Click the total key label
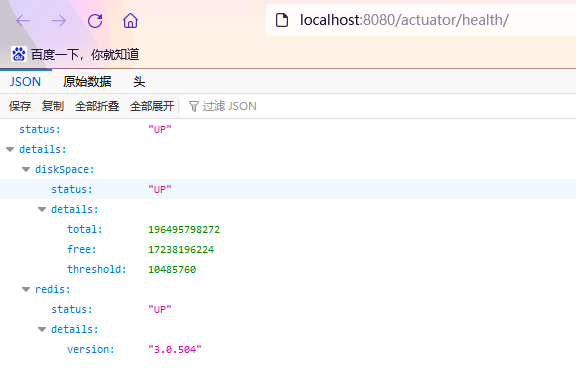This screenshot has height=369, width=576. point(84,229)
